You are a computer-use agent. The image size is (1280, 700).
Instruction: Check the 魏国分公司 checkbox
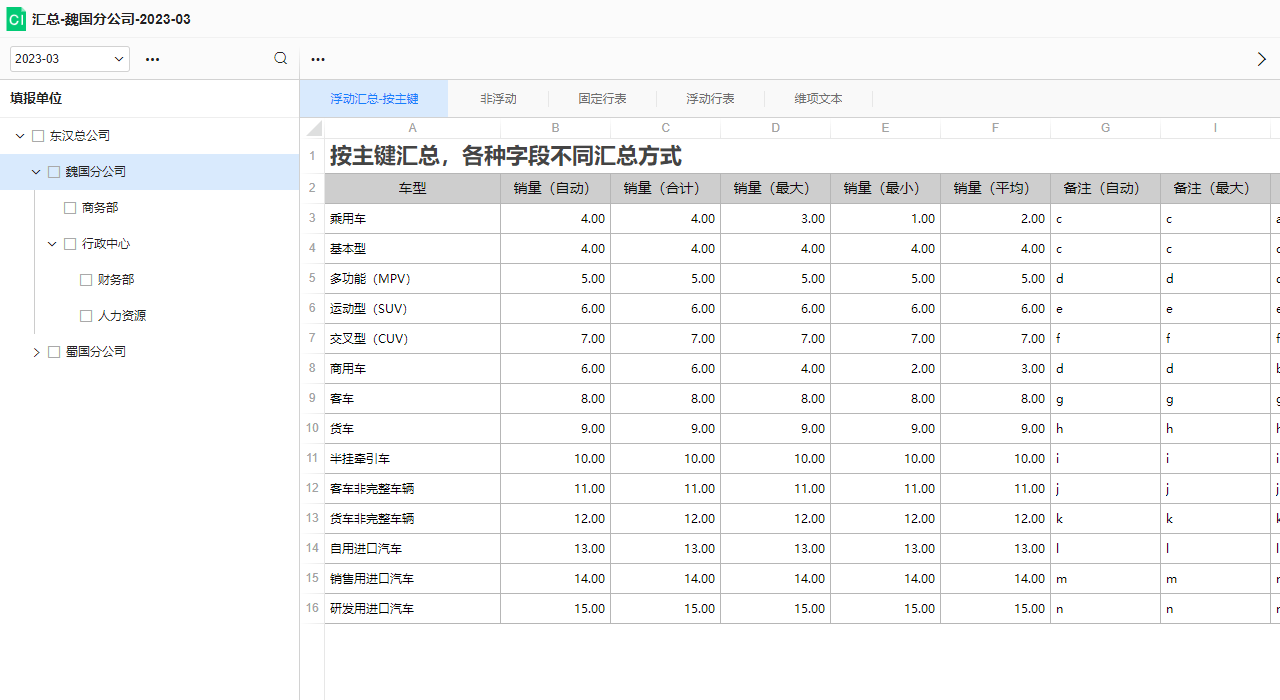pos(54,171)
